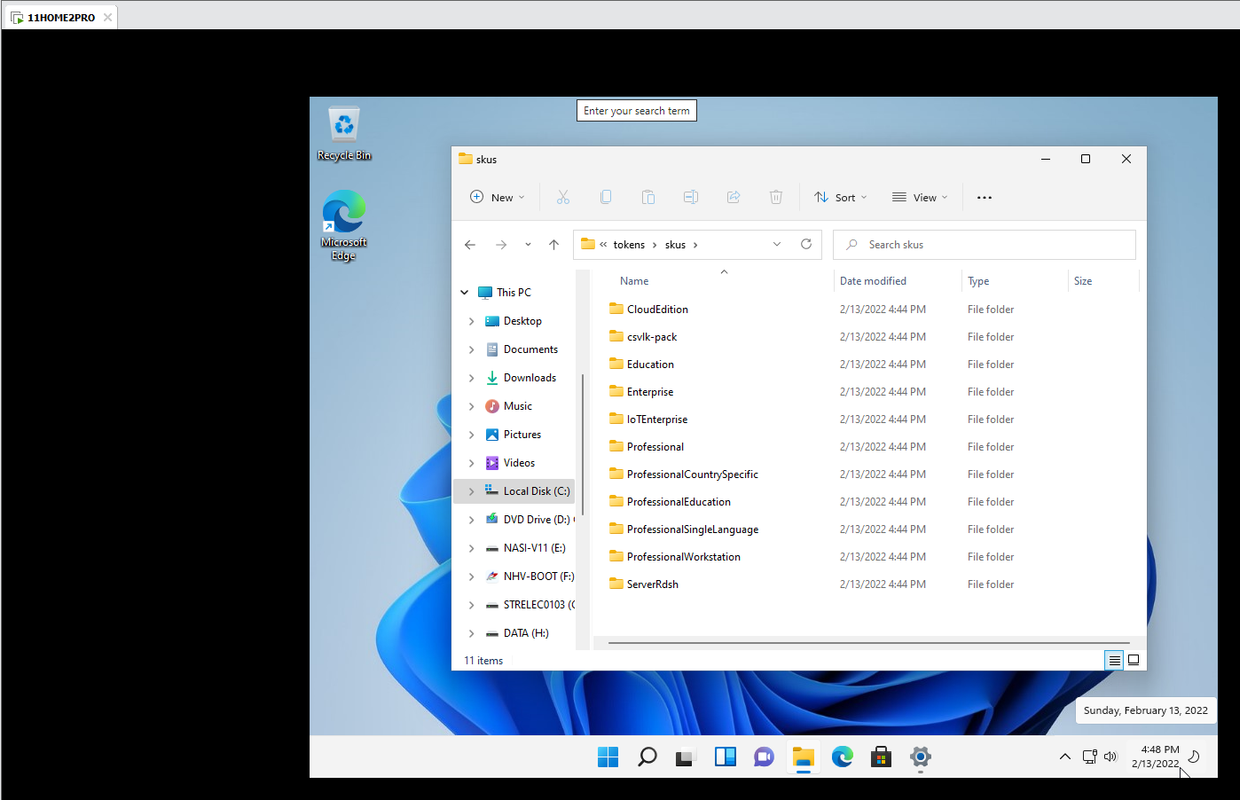The width and height of the screenshot is (1240, 800).
Task: Select NASI-V11 (E:) drive
Action: tap(525, 548)
